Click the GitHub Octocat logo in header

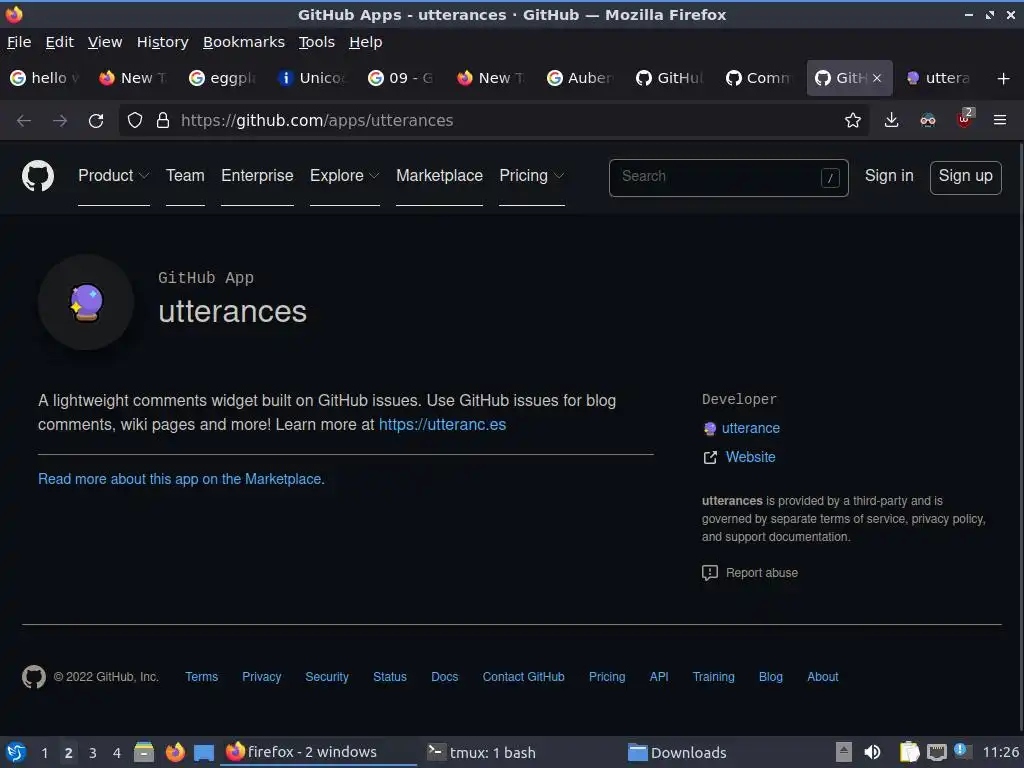click(x=38, y=176)
